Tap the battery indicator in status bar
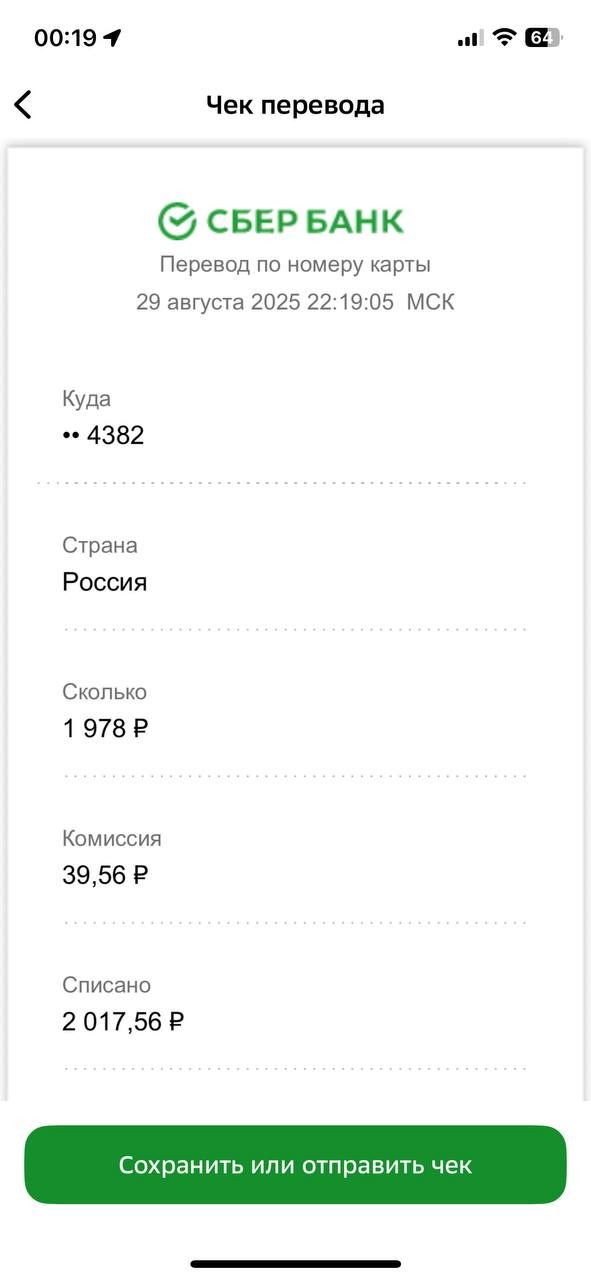Viewport: 591px width, 1280px height. 544,38
